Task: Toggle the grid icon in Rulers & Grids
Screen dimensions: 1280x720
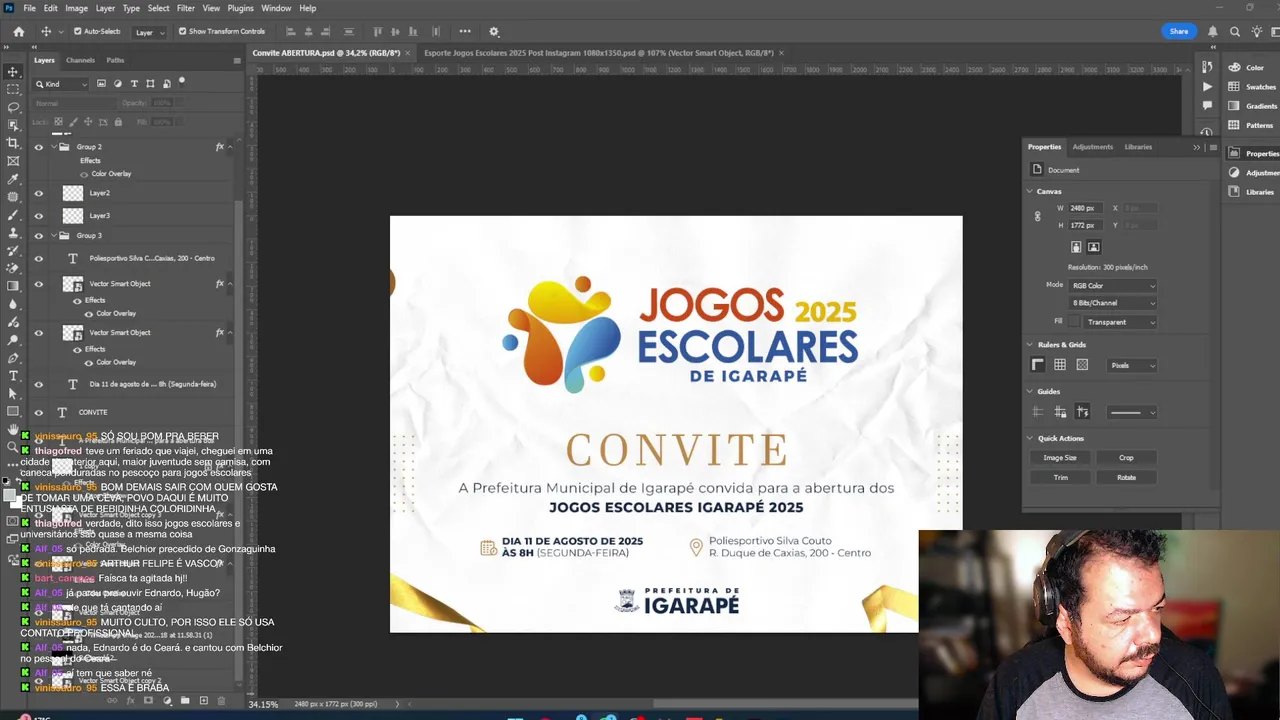Action: click(x=1060, y=365)
